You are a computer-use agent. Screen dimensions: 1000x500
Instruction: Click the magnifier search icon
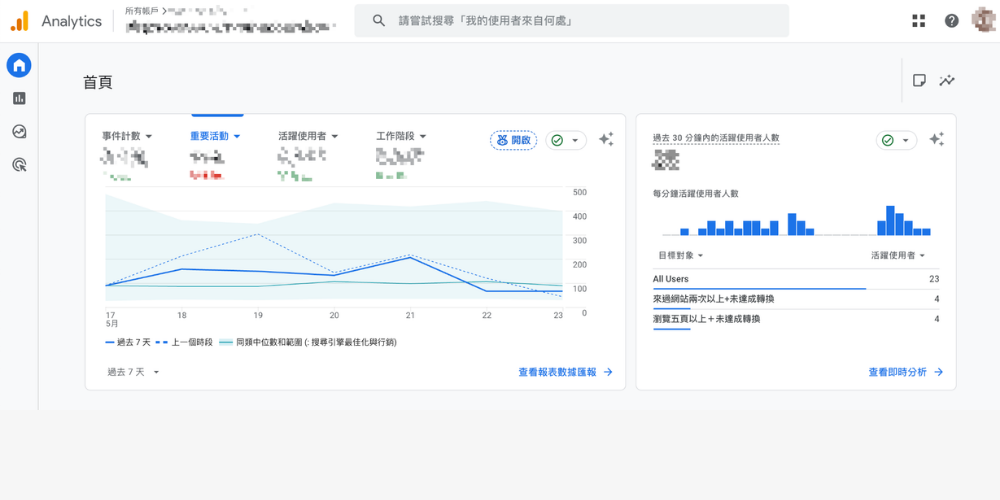(x=379, y=21)
